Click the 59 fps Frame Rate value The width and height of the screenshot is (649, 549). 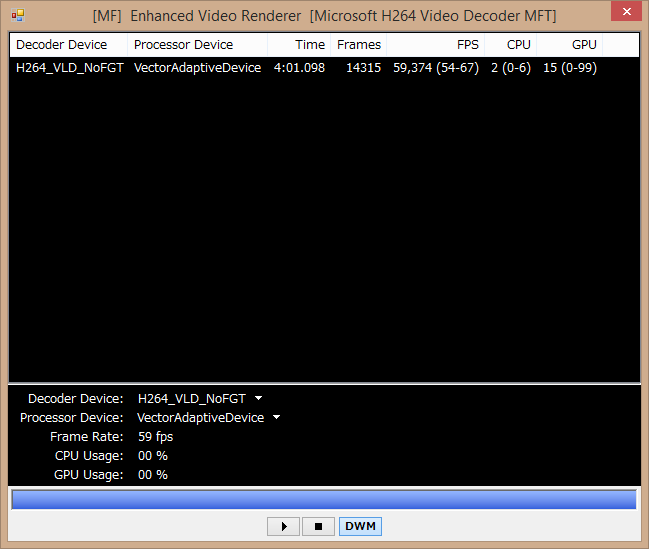click(x=156, y=437)
